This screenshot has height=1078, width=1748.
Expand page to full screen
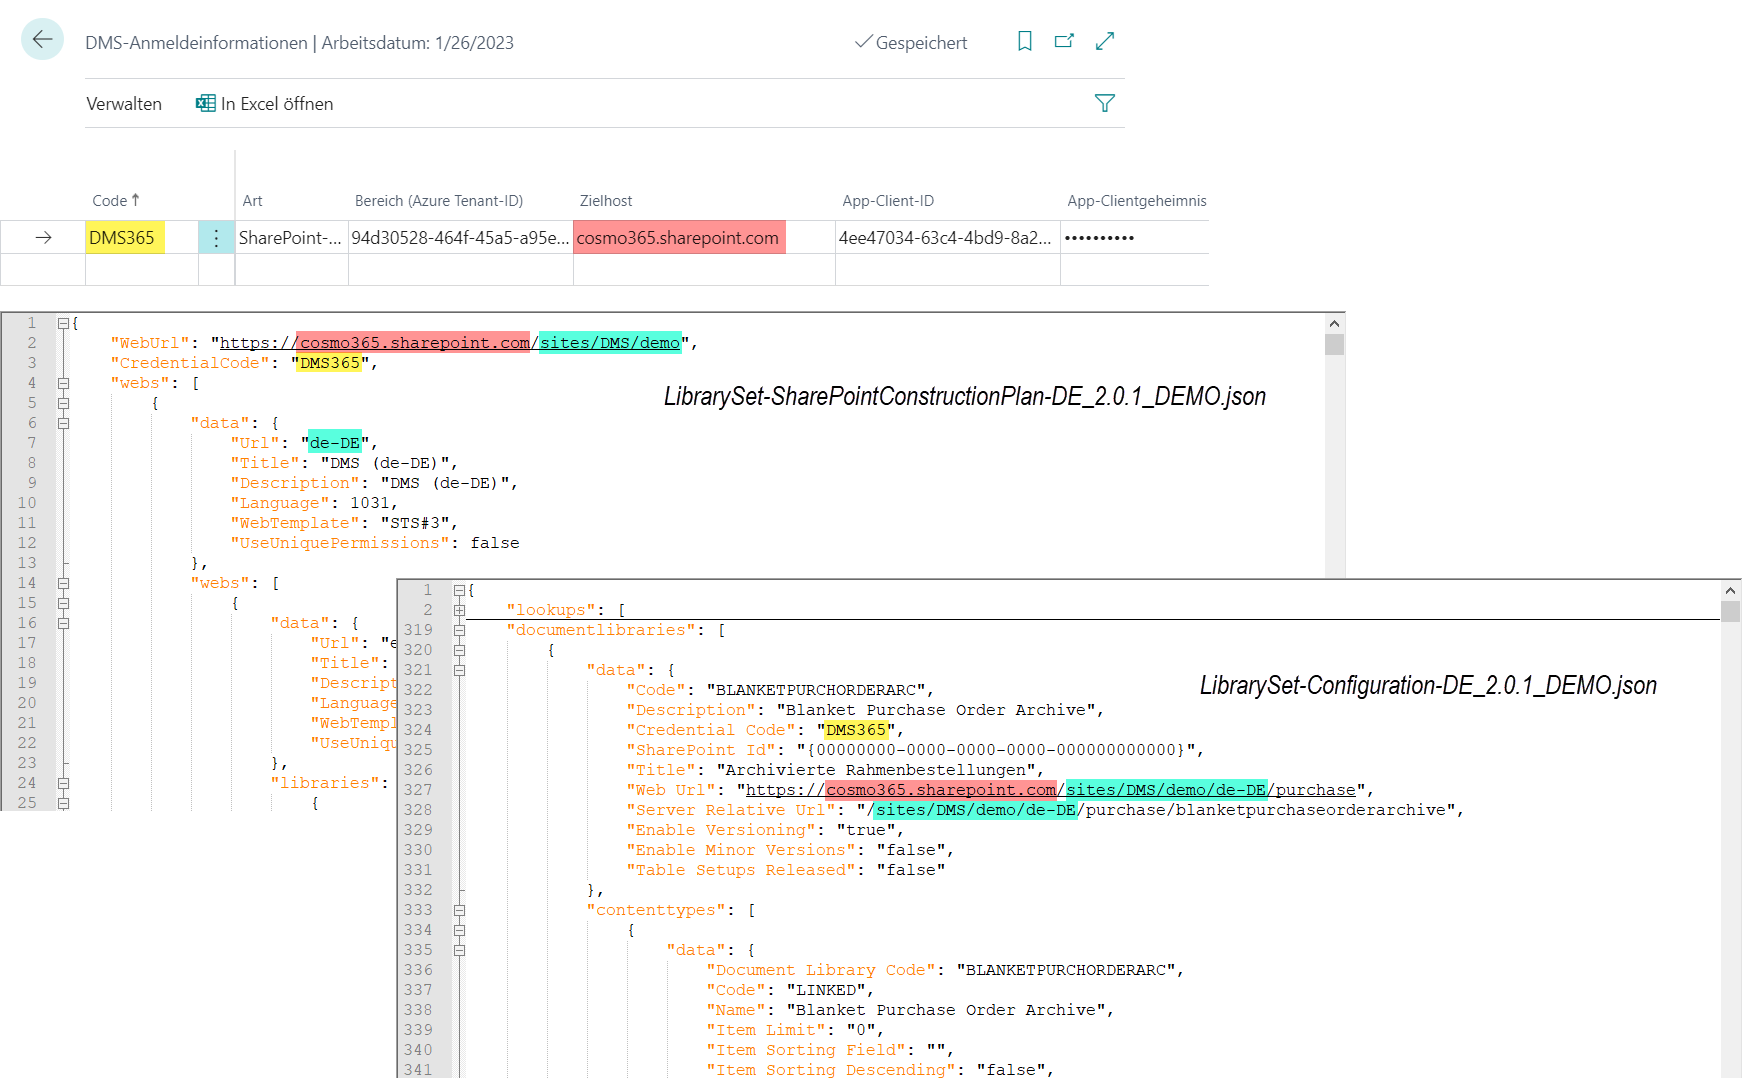[1104, 41]
